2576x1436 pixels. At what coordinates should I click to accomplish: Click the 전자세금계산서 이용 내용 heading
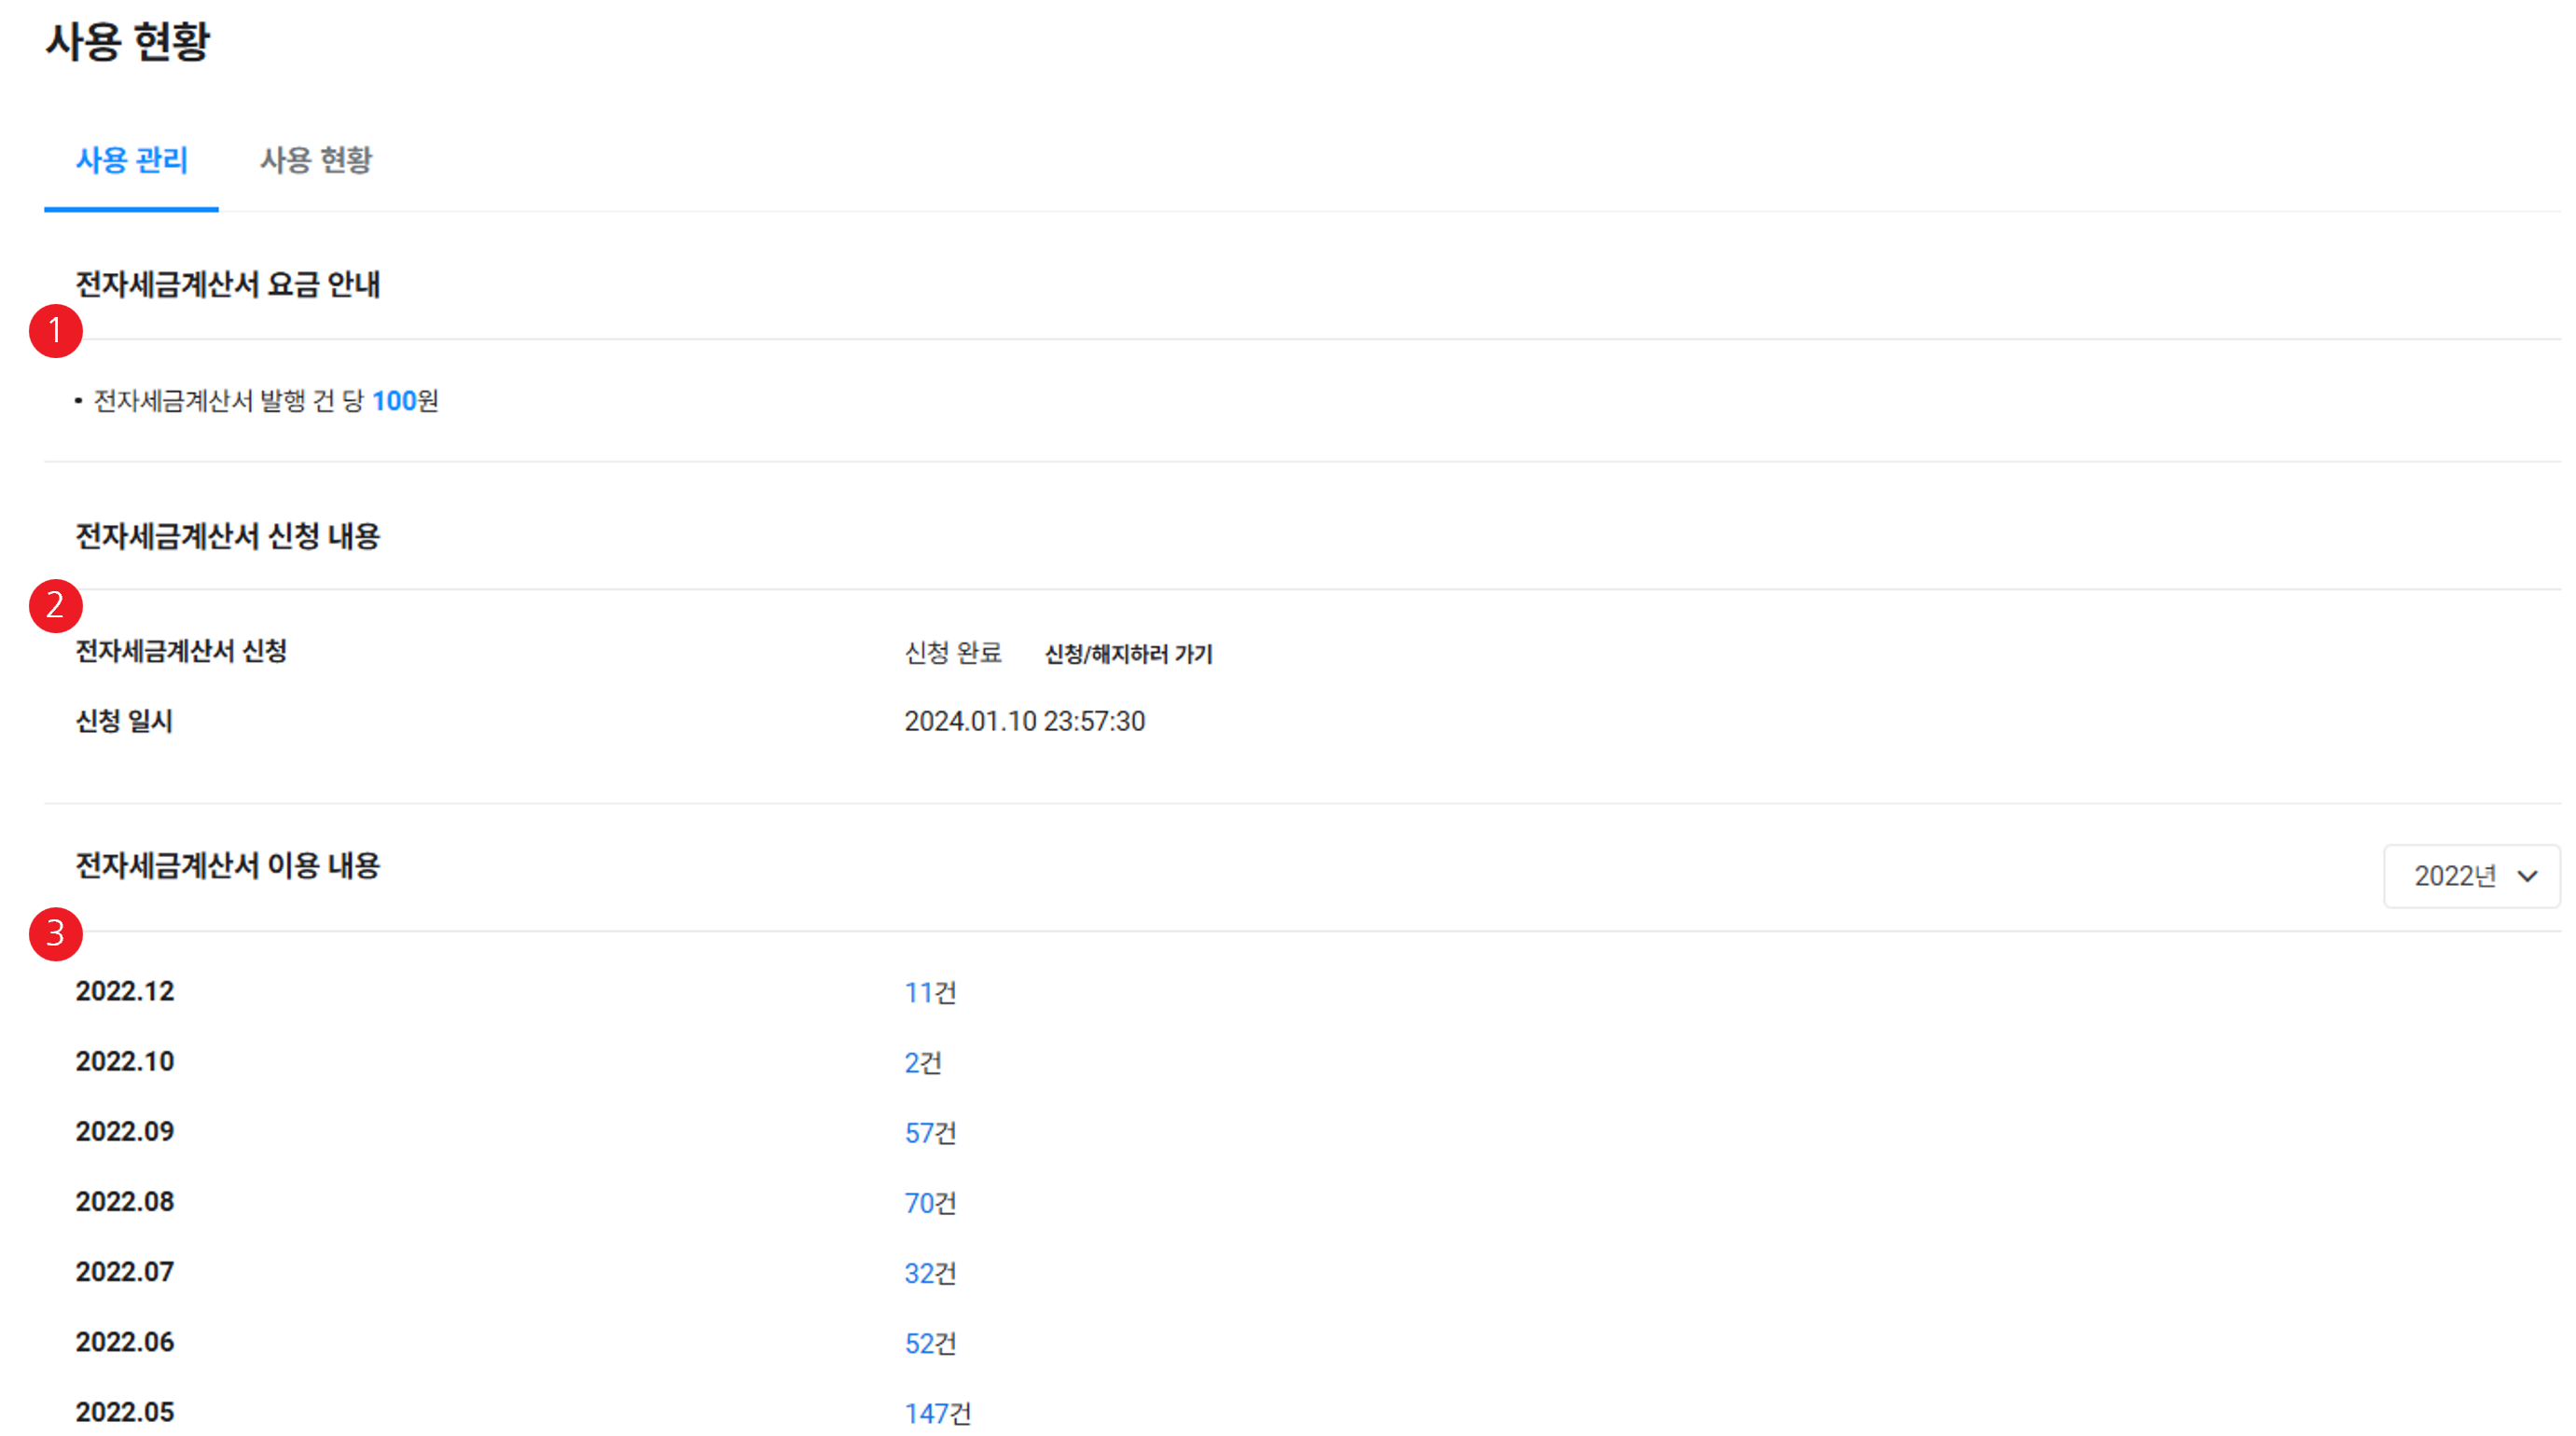click(x=228, y=865)
